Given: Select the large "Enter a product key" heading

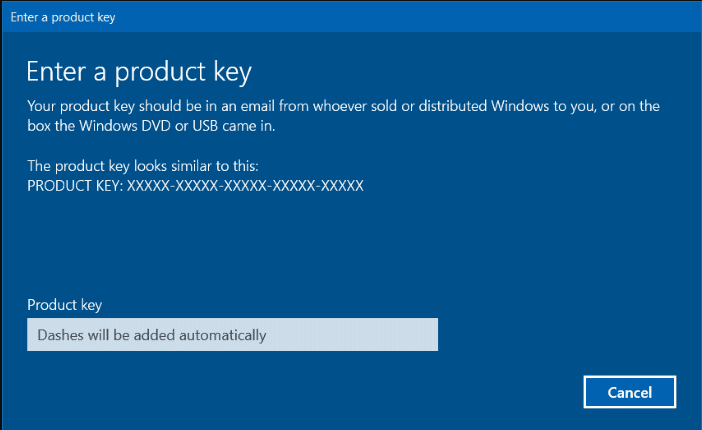Looking at the screenshot, I should point(138,71).
